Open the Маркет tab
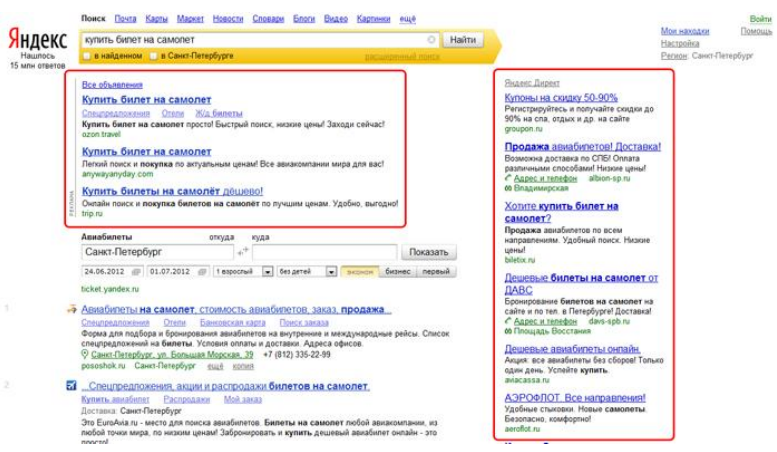This screenshot has width=777, height=452. 190,19
